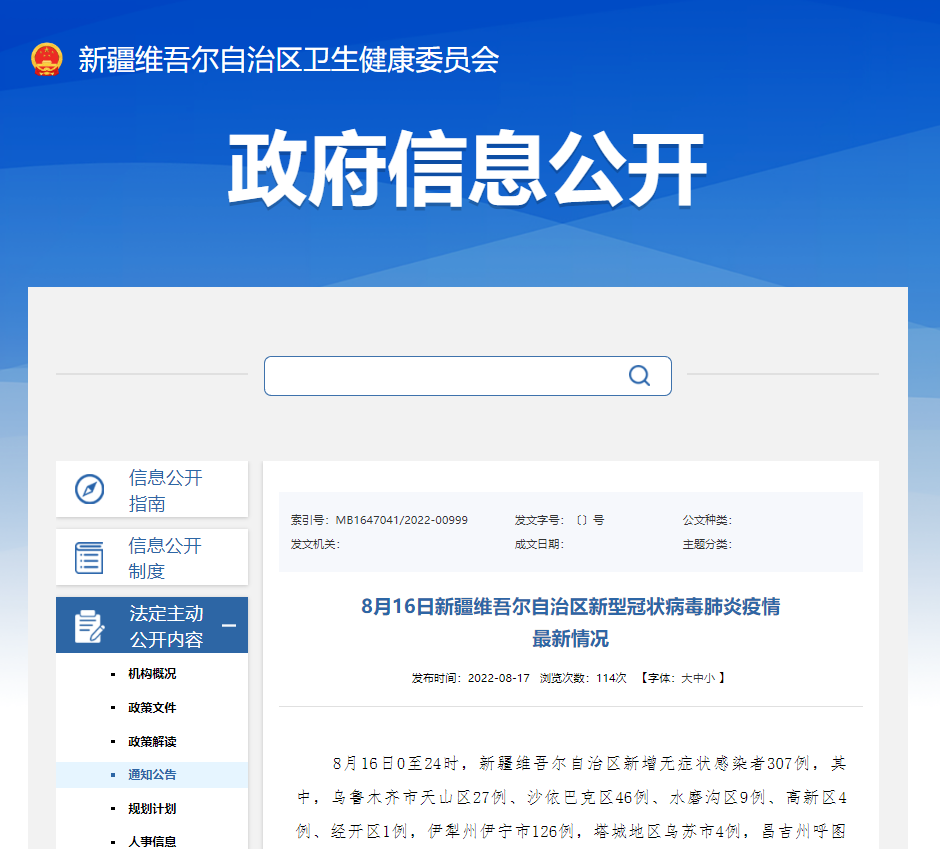The height and width of the screenshot is (849, 940).
Task: Select 政策文件 in the sidebar
Action: pyautogui.click(x=152, y=708)
